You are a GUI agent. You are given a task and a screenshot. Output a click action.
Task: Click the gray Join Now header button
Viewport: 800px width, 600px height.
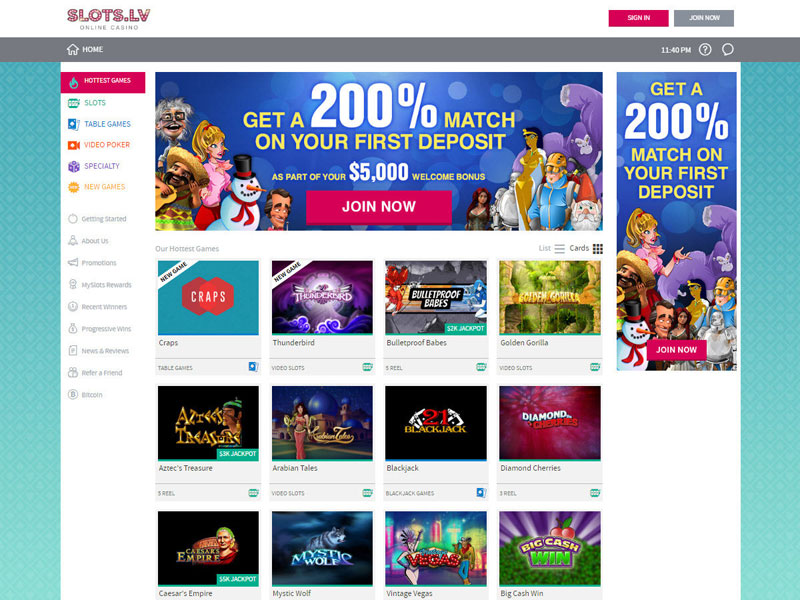704,18
